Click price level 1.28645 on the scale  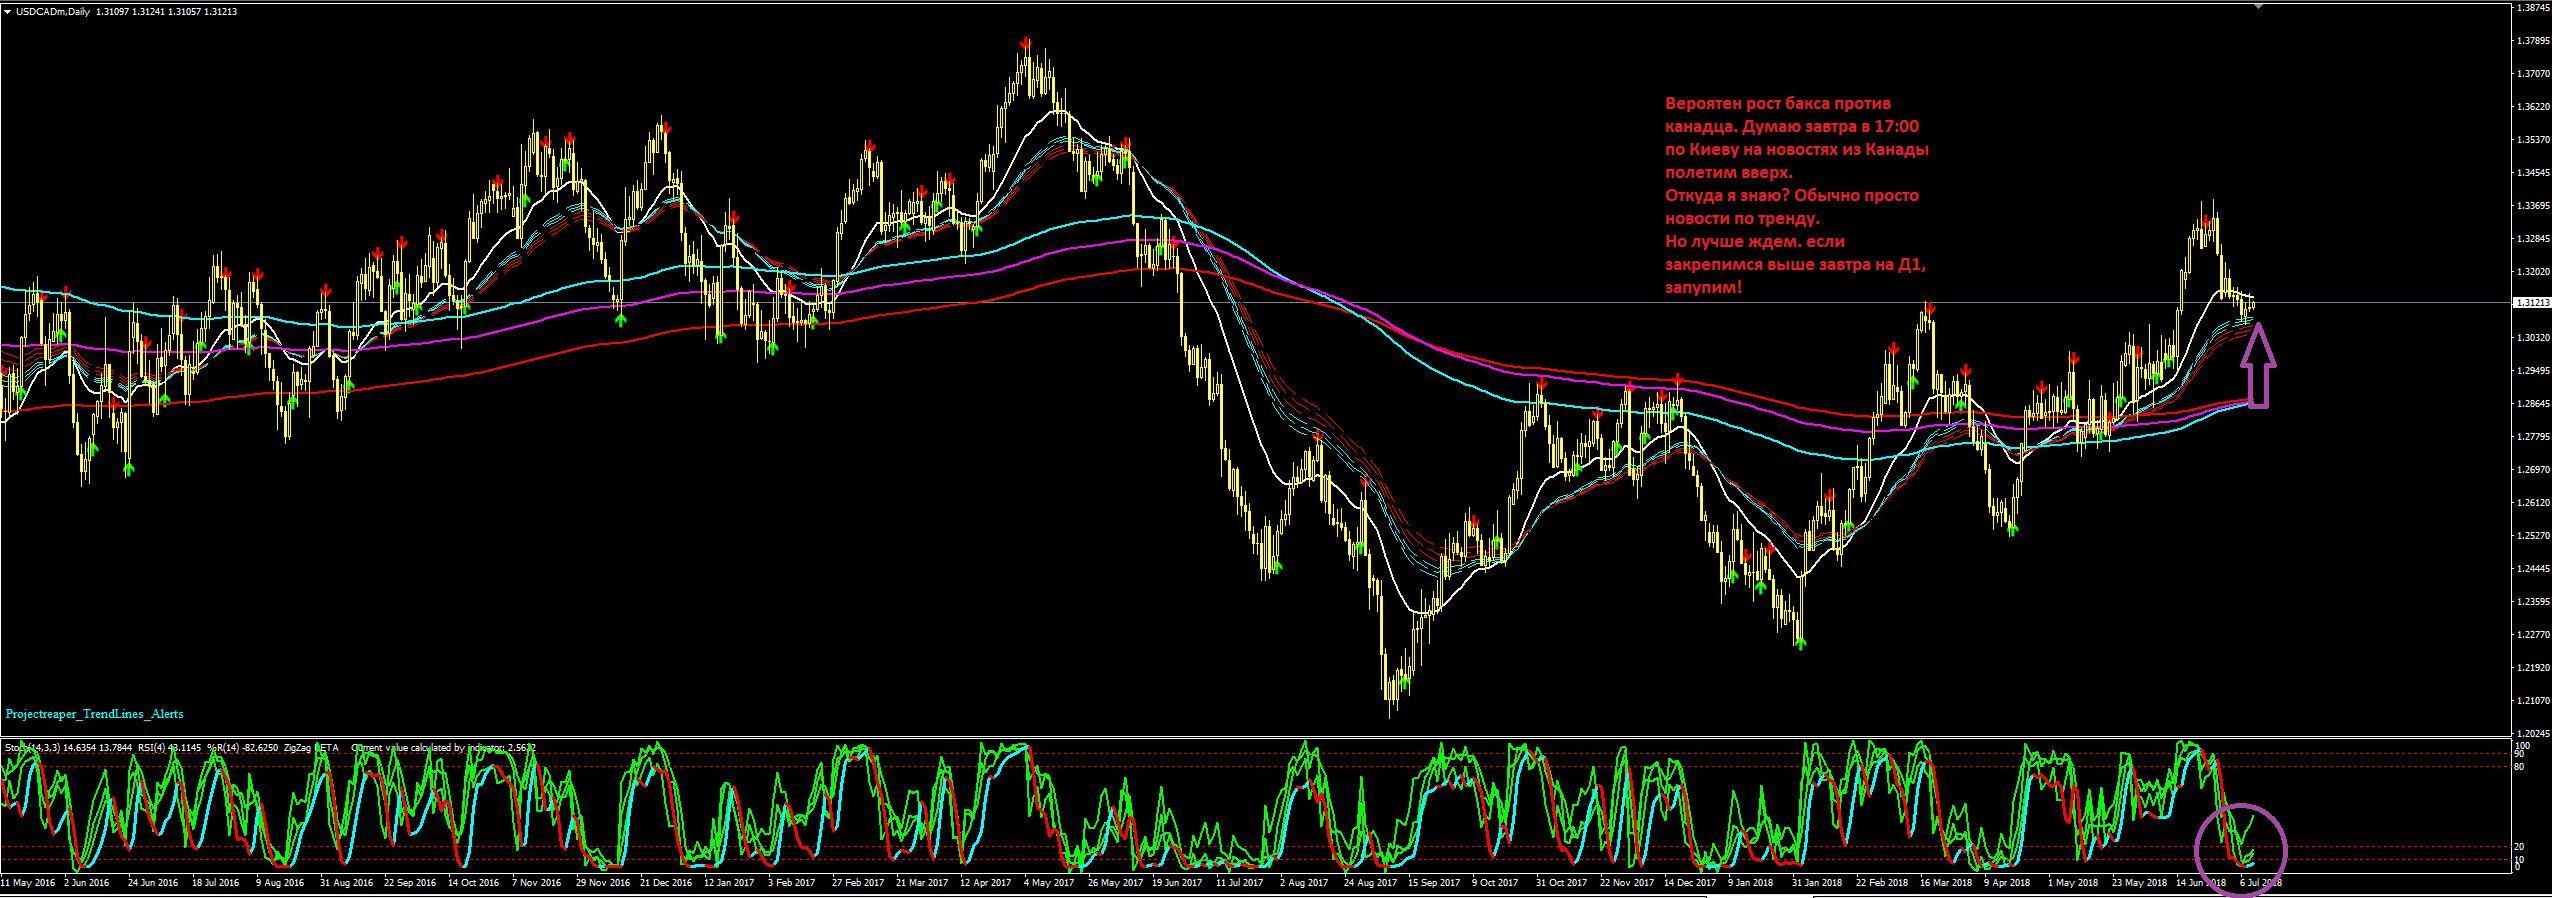pos(2532,404)
